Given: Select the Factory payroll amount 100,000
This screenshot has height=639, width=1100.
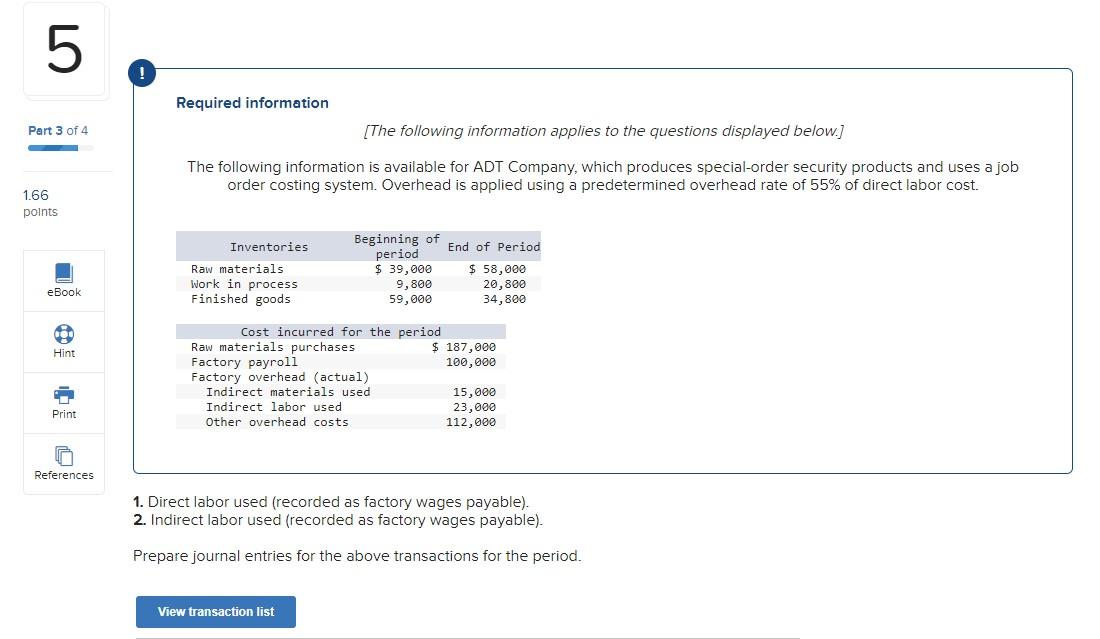Looking at the screenshot, I should coord(471,362).
